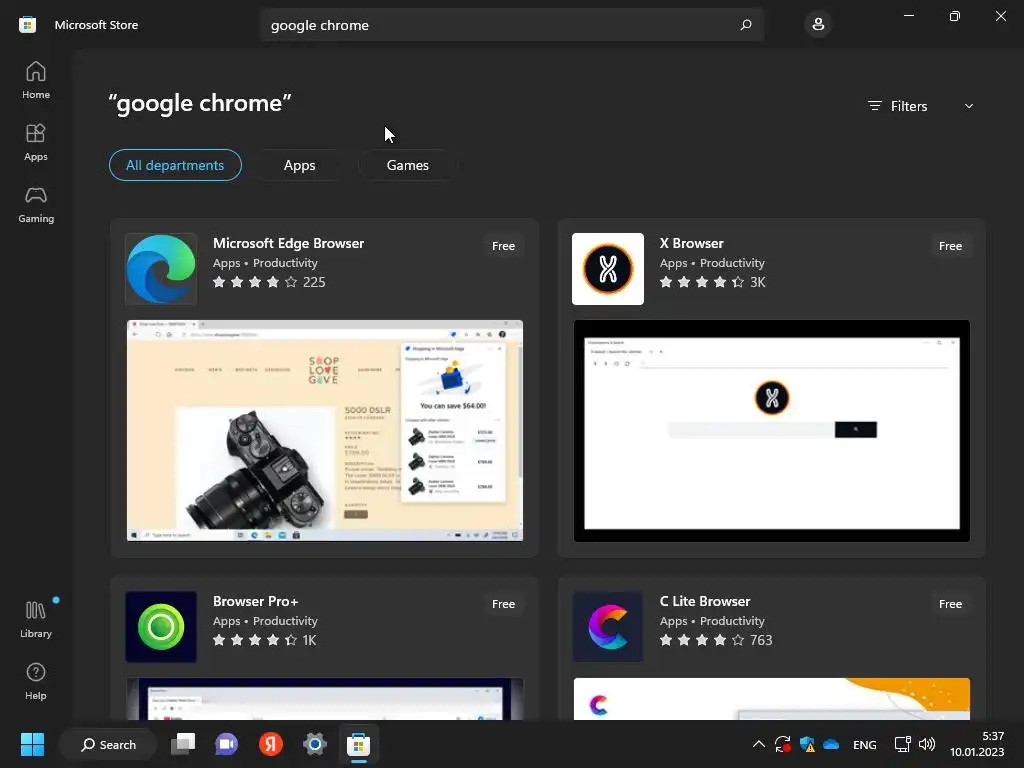The width and height of the screenshot is (1024, 768).
Task: Open the Home section in sidebar
Action: (x=36, y=80)
